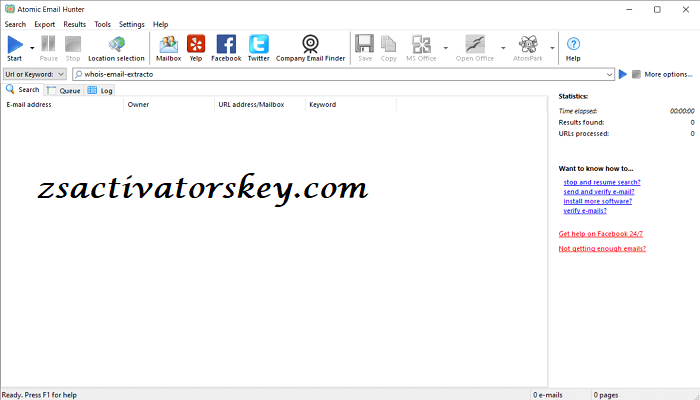700x400 pixels.
Task: Sort by Owner column header
Action: point(169,104)
